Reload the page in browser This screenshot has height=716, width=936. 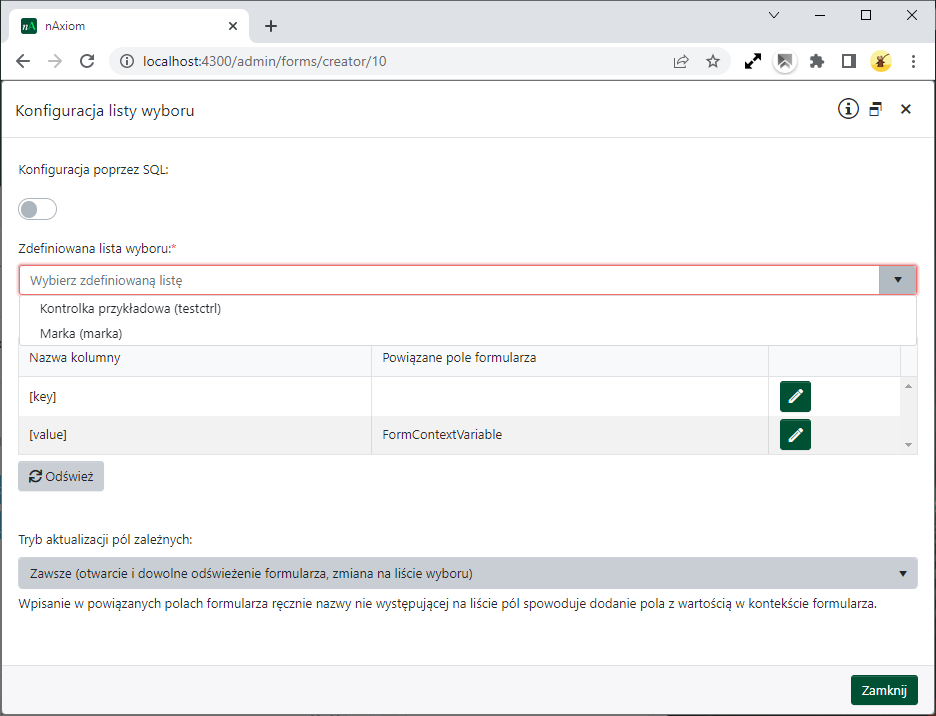click(87, 61)
